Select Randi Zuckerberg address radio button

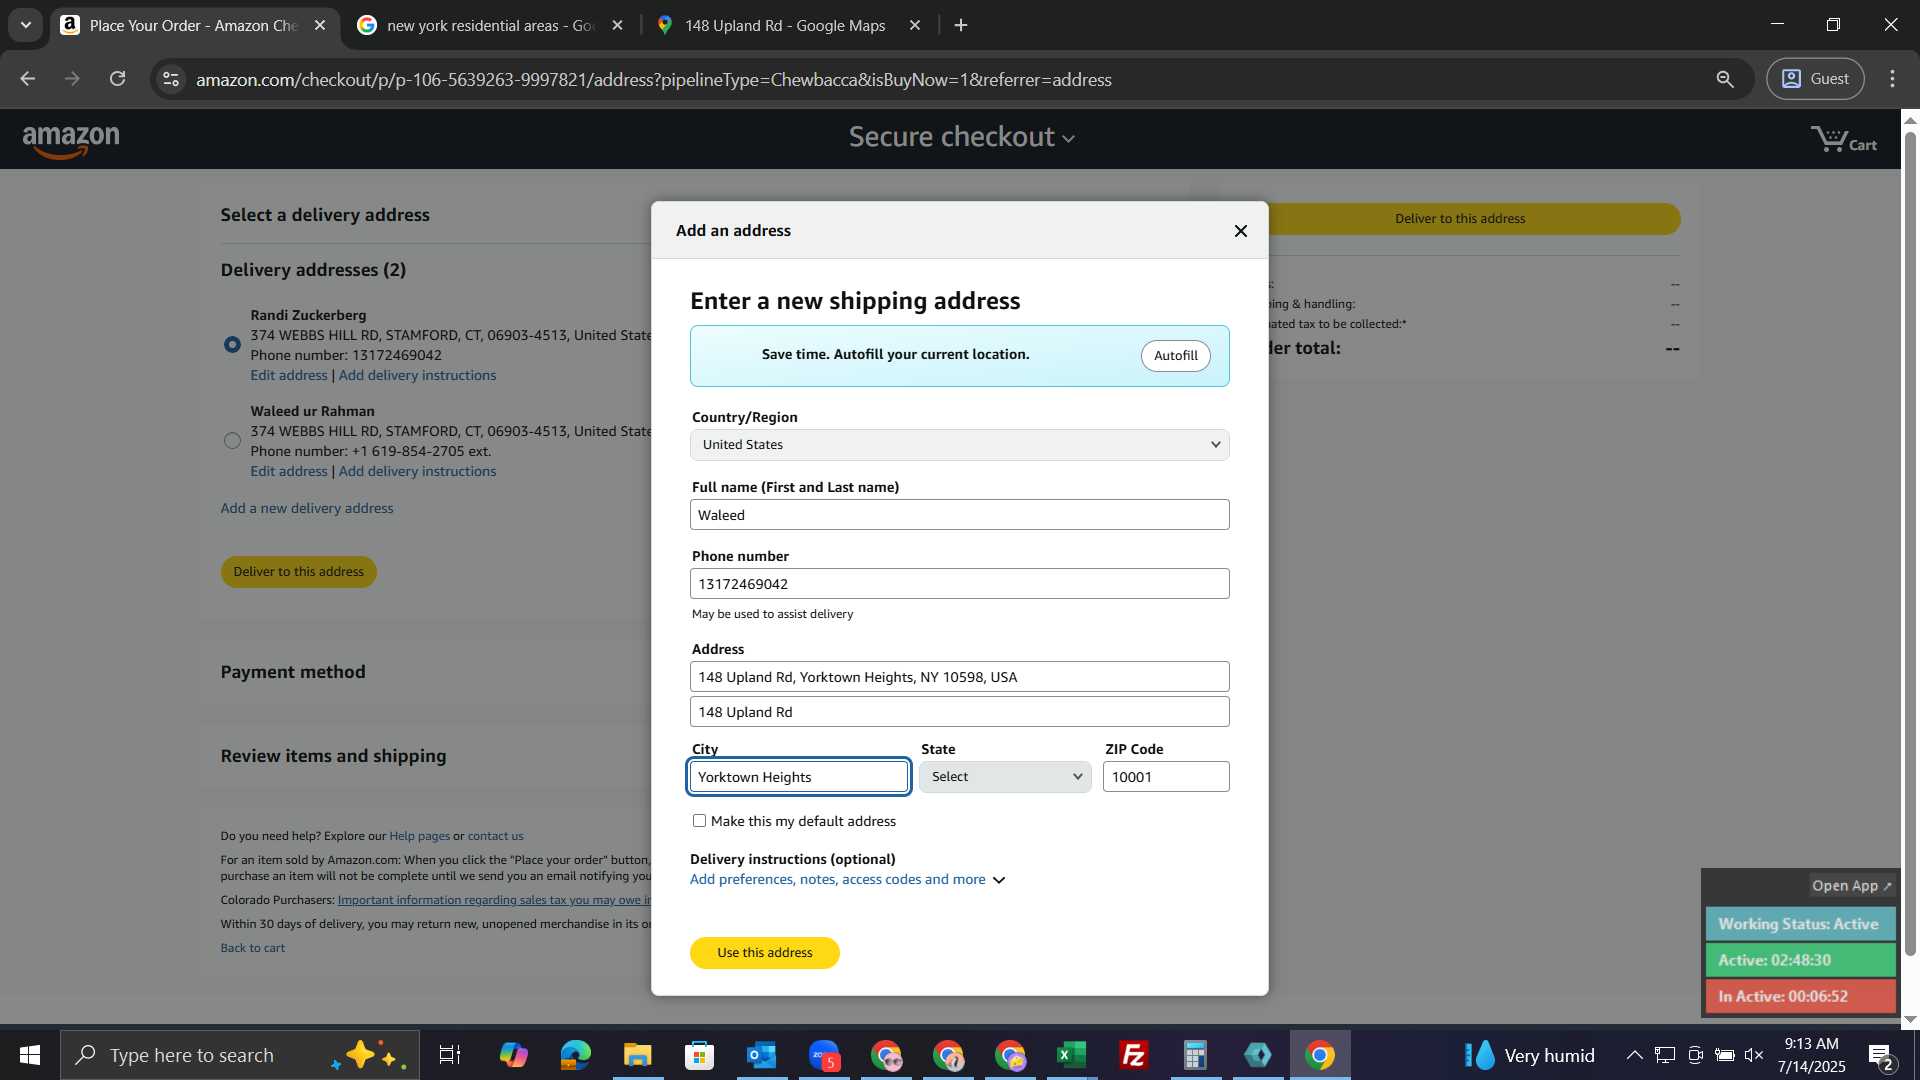point(232,345)
